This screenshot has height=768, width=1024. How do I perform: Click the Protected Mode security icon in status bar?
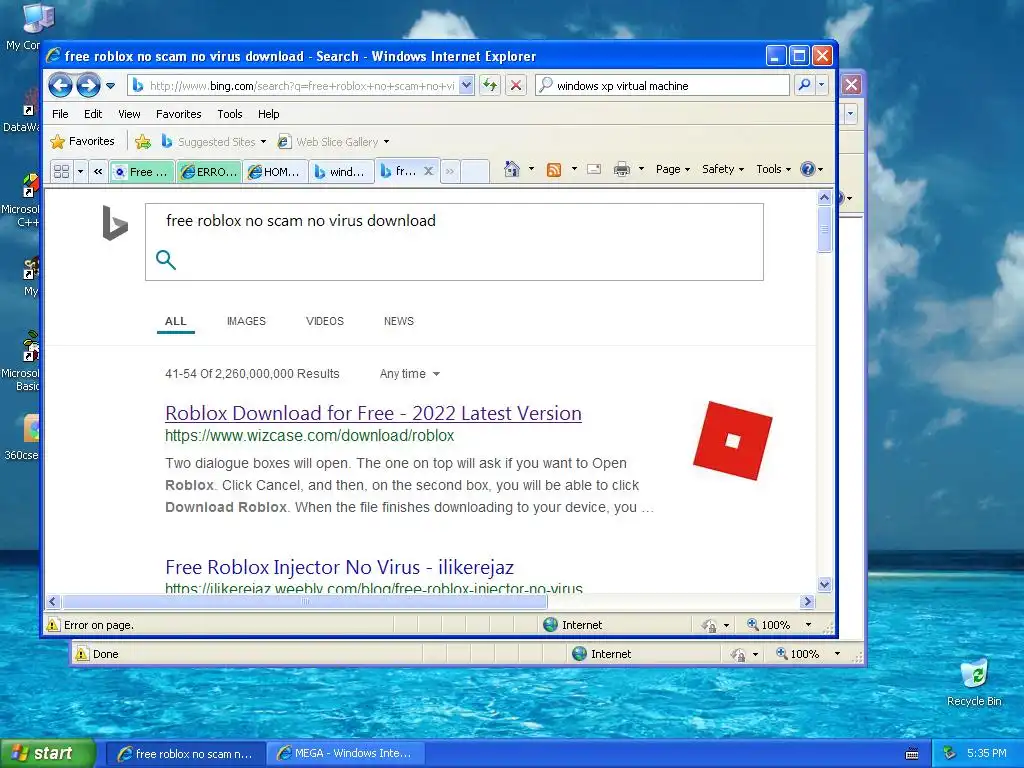709,625
